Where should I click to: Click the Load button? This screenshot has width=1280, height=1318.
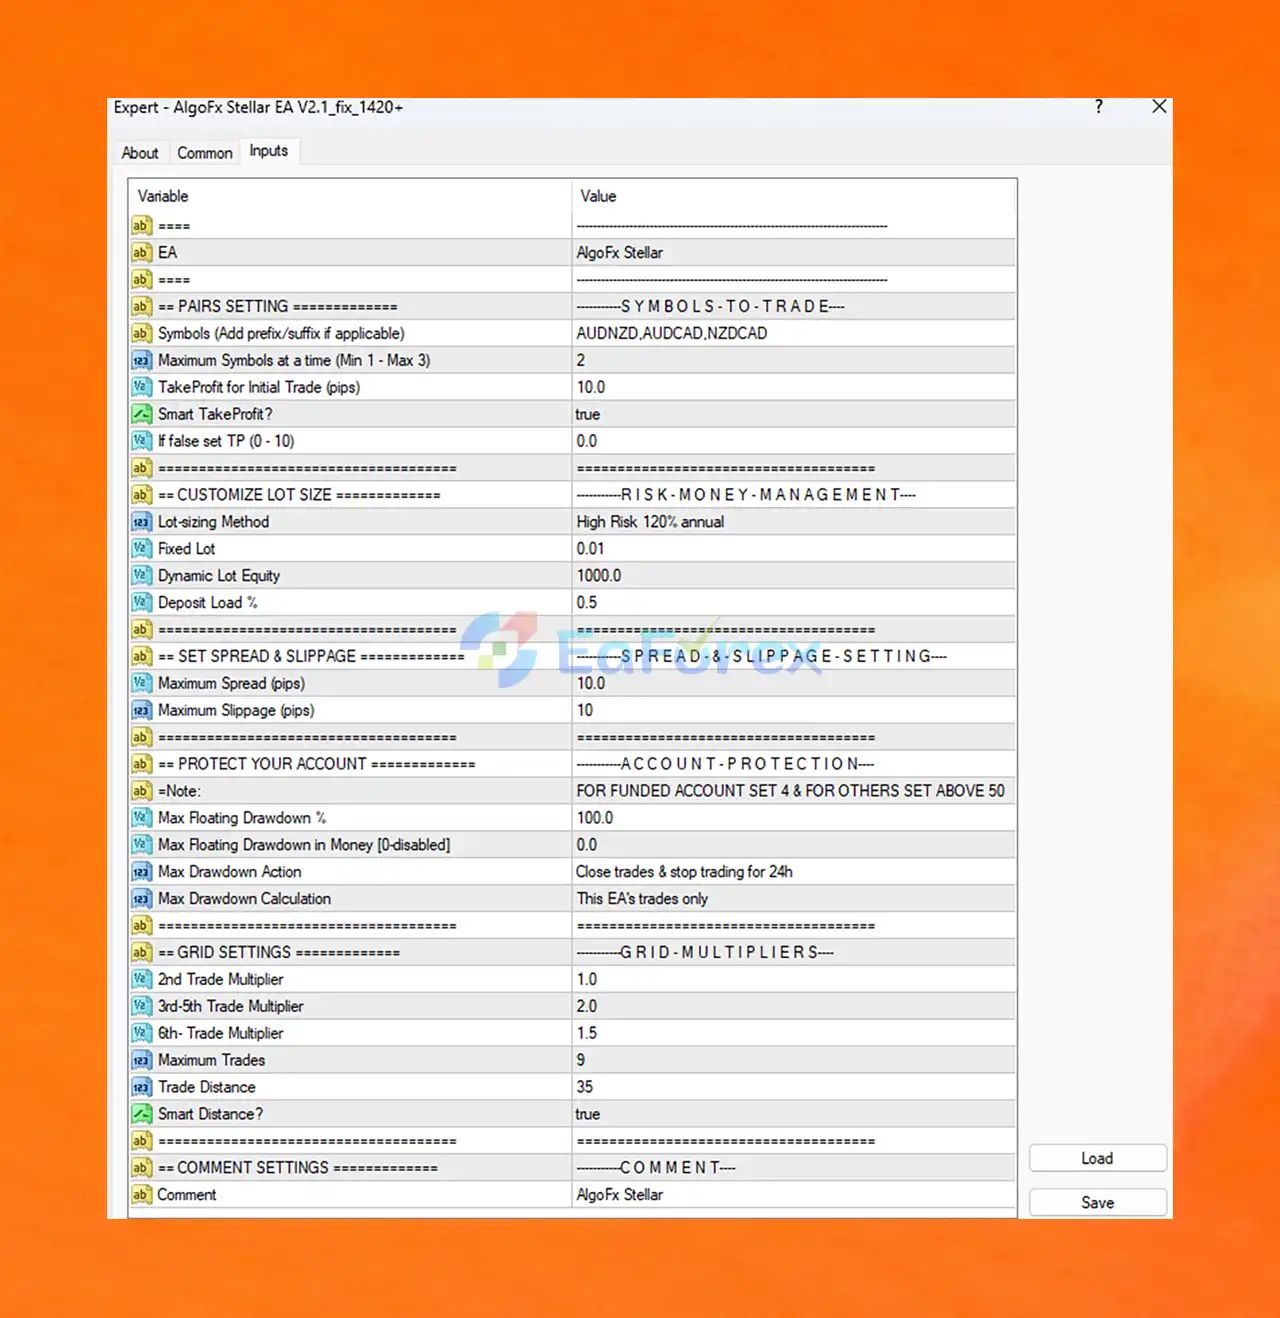tap(1097, 1158)
